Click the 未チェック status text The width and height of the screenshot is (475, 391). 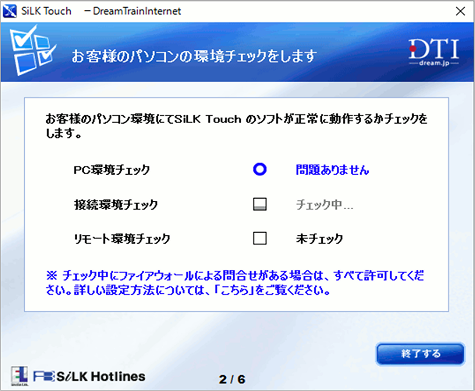[319, 239]
